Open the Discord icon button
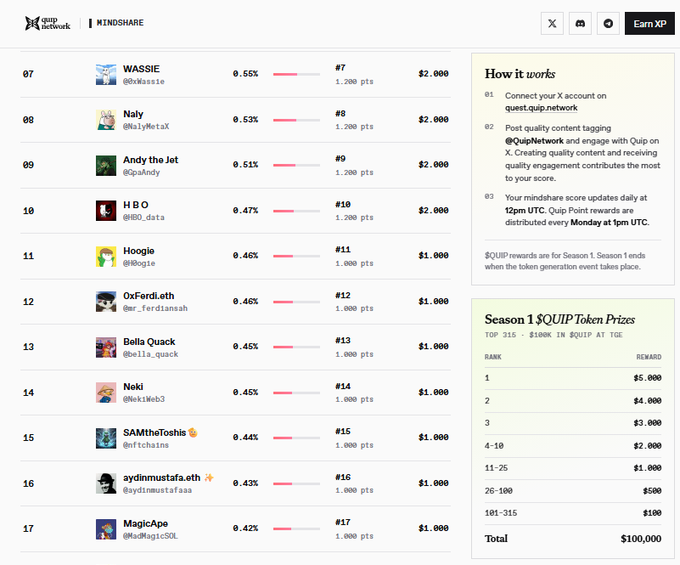Viewport: 680px width, 565px height. tap(580, 23)
